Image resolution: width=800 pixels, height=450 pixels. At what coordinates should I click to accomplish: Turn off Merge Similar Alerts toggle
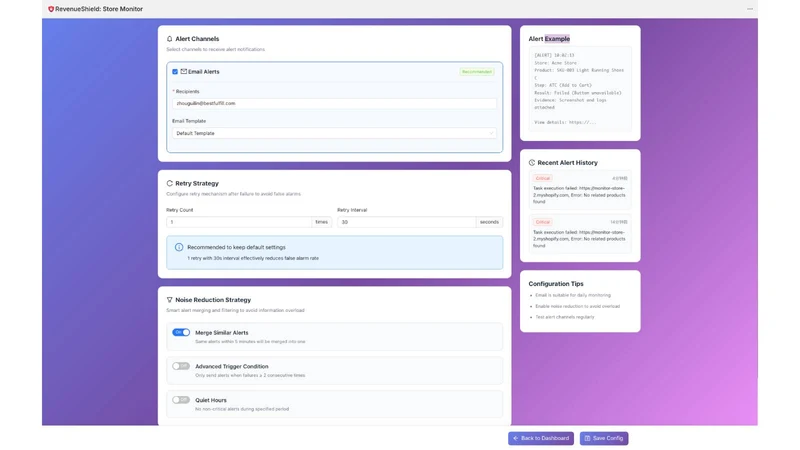coord(181,332)
